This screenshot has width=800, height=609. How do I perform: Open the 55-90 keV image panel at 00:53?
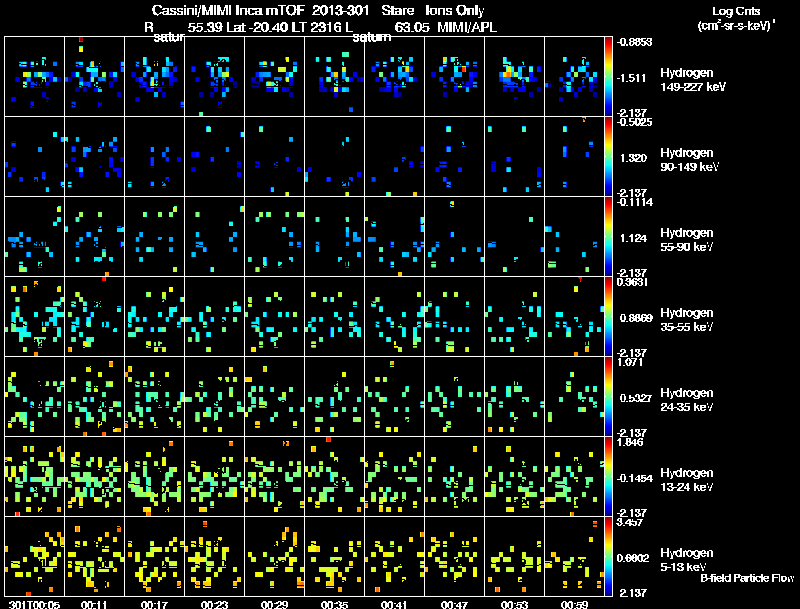click(514, 237)
